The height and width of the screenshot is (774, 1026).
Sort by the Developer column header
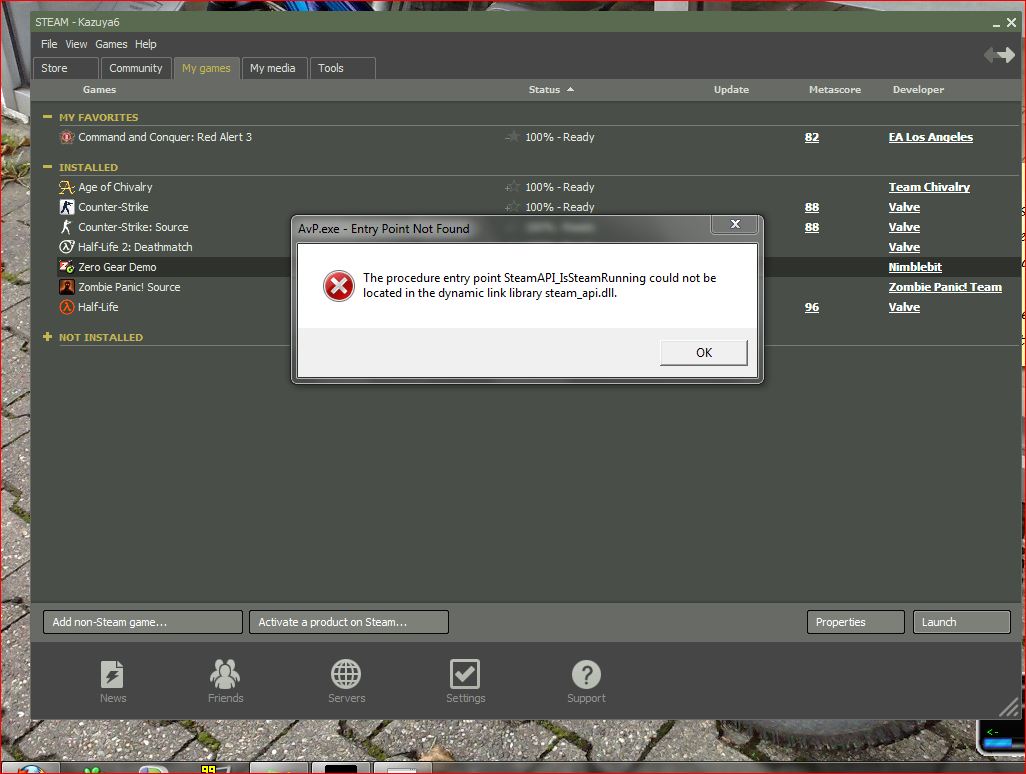(918, 90)
